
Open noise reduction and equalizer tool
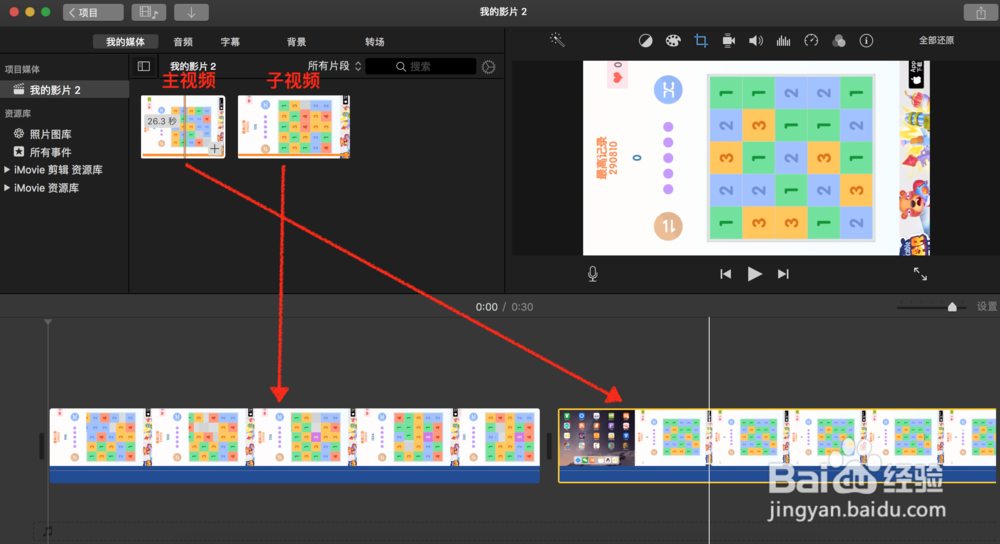(783, 41)
